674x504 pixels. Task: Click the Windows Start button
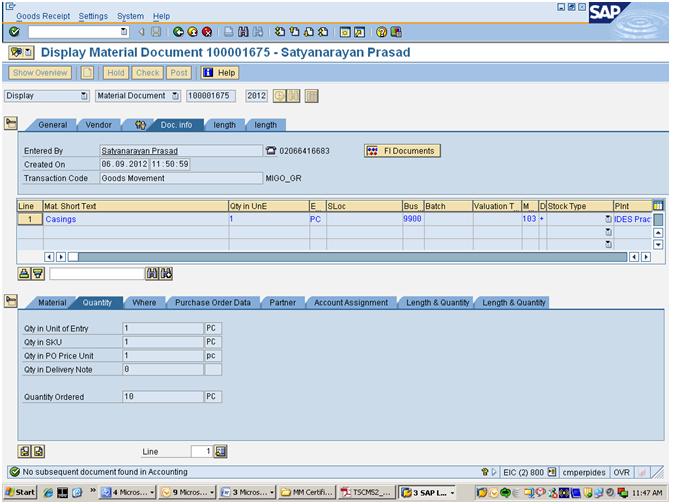[x=20, y=492]
